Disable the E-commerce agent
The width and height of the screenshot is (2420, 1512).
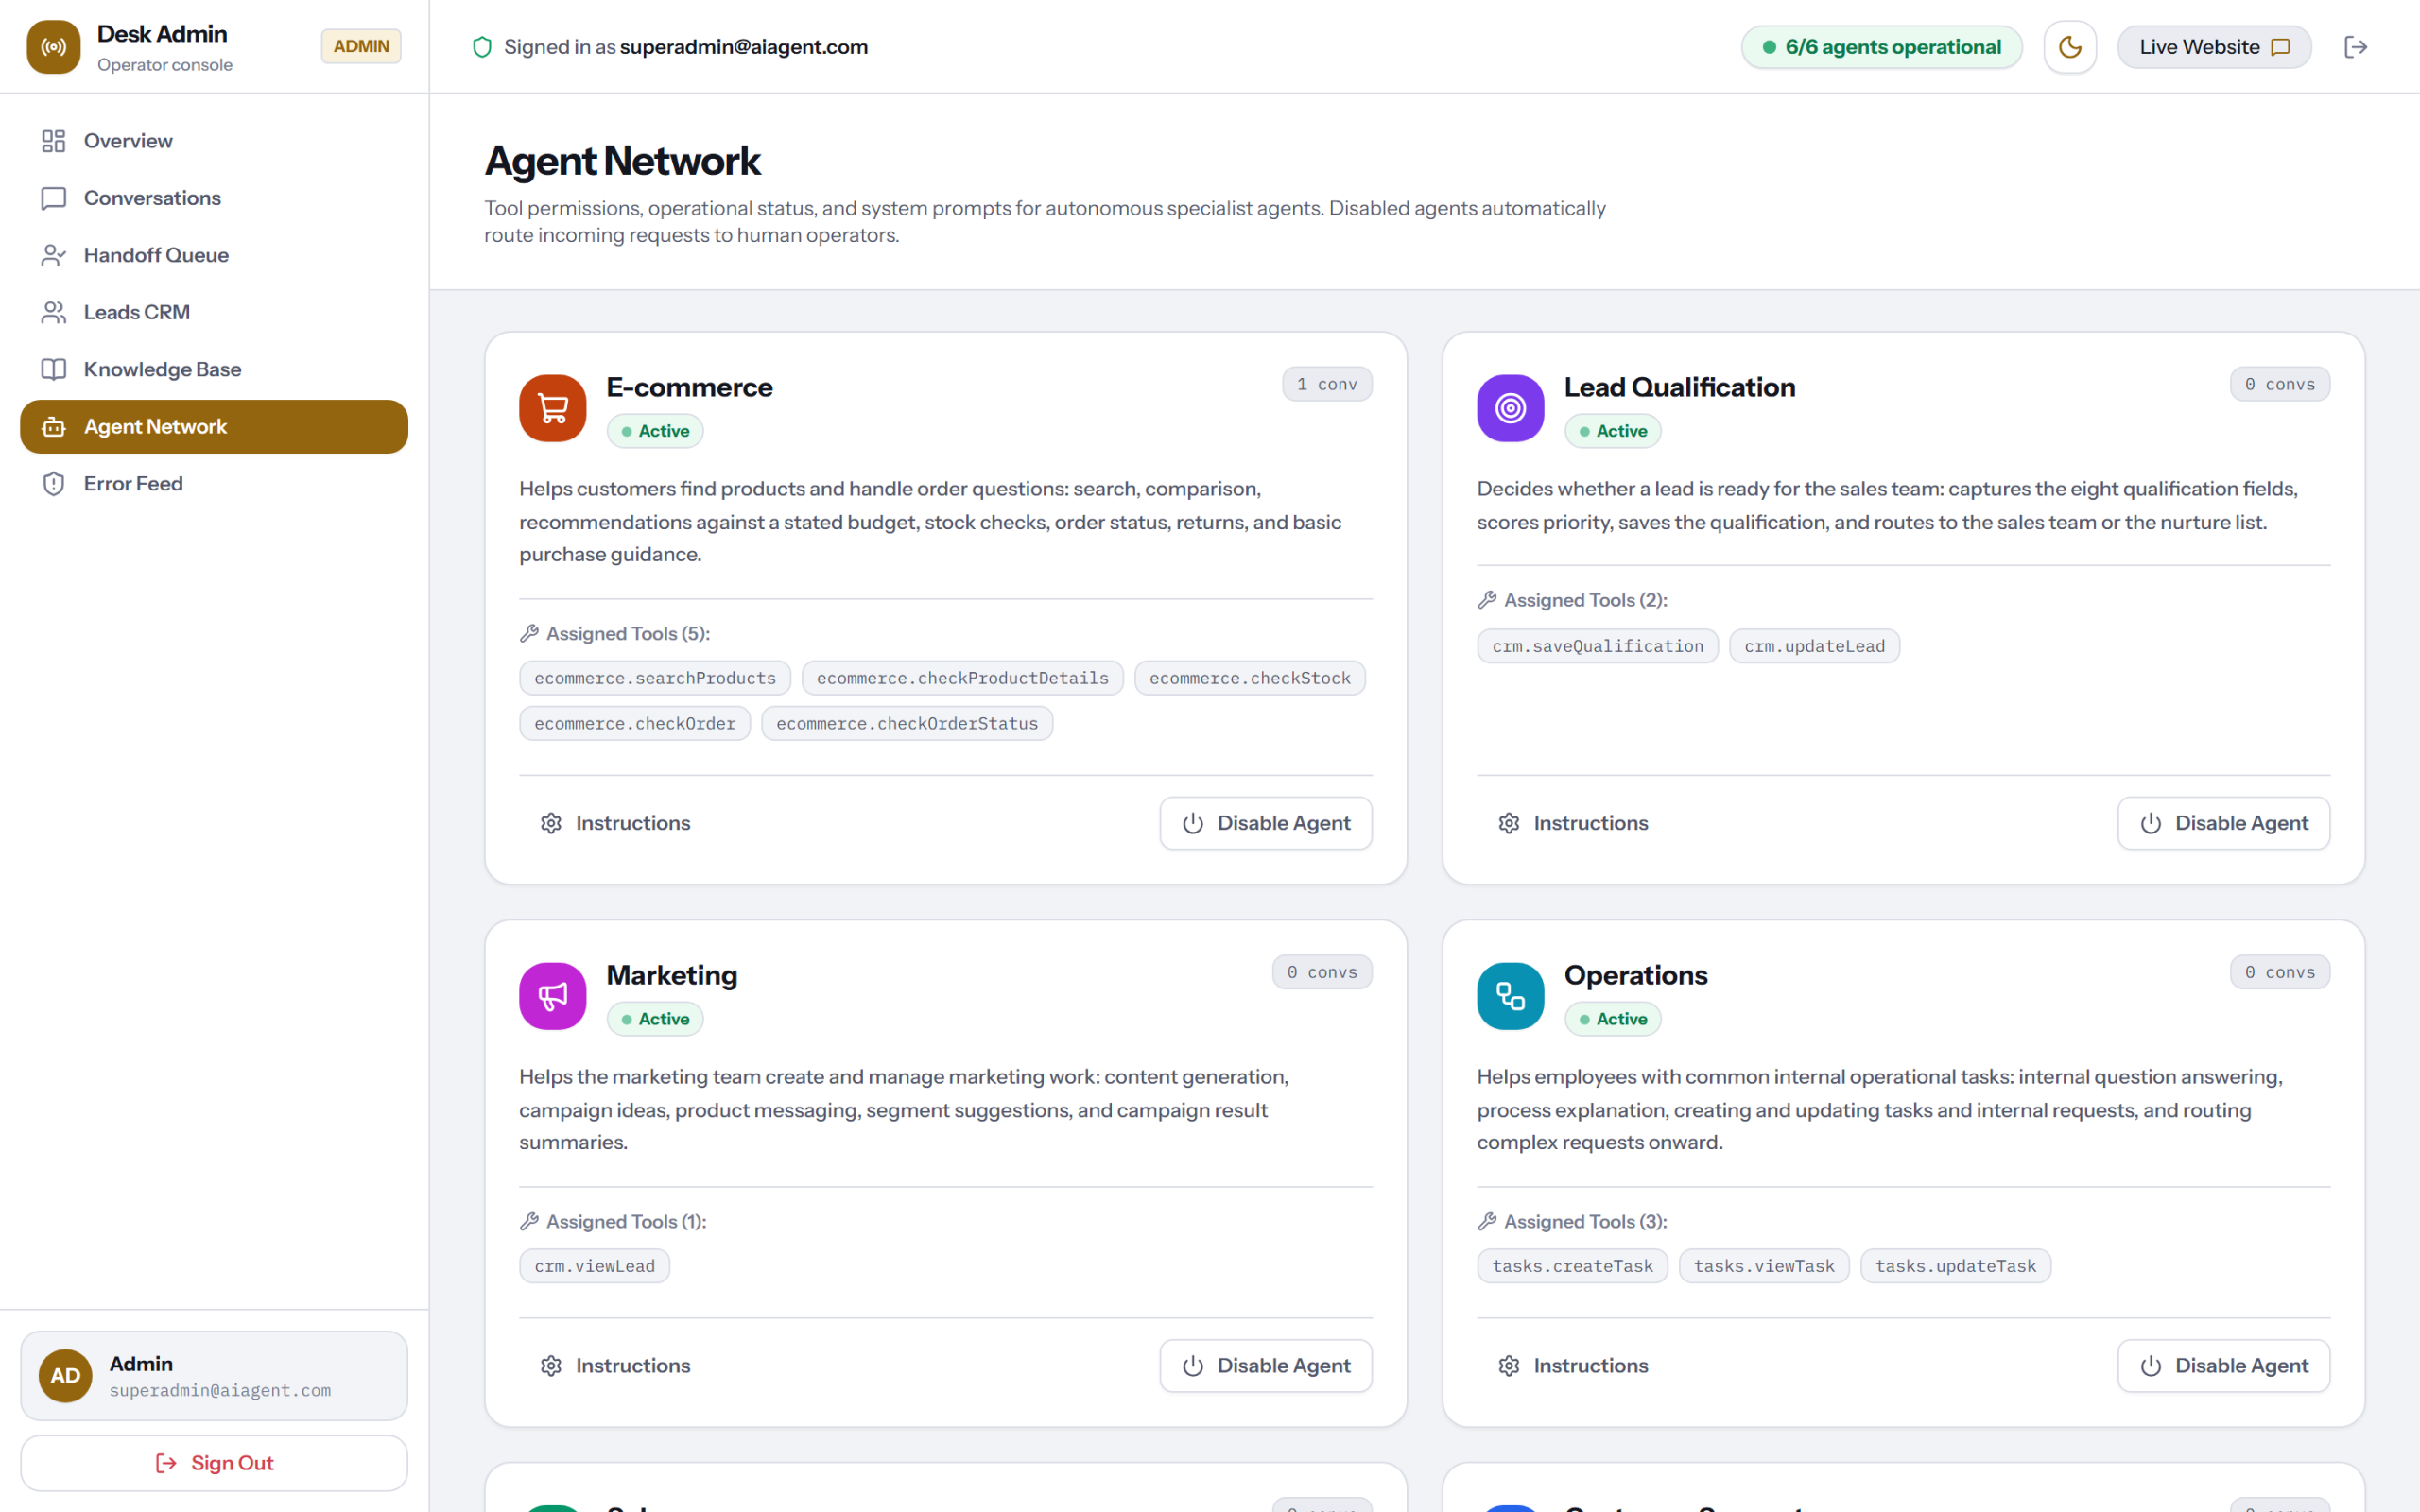1266,823
